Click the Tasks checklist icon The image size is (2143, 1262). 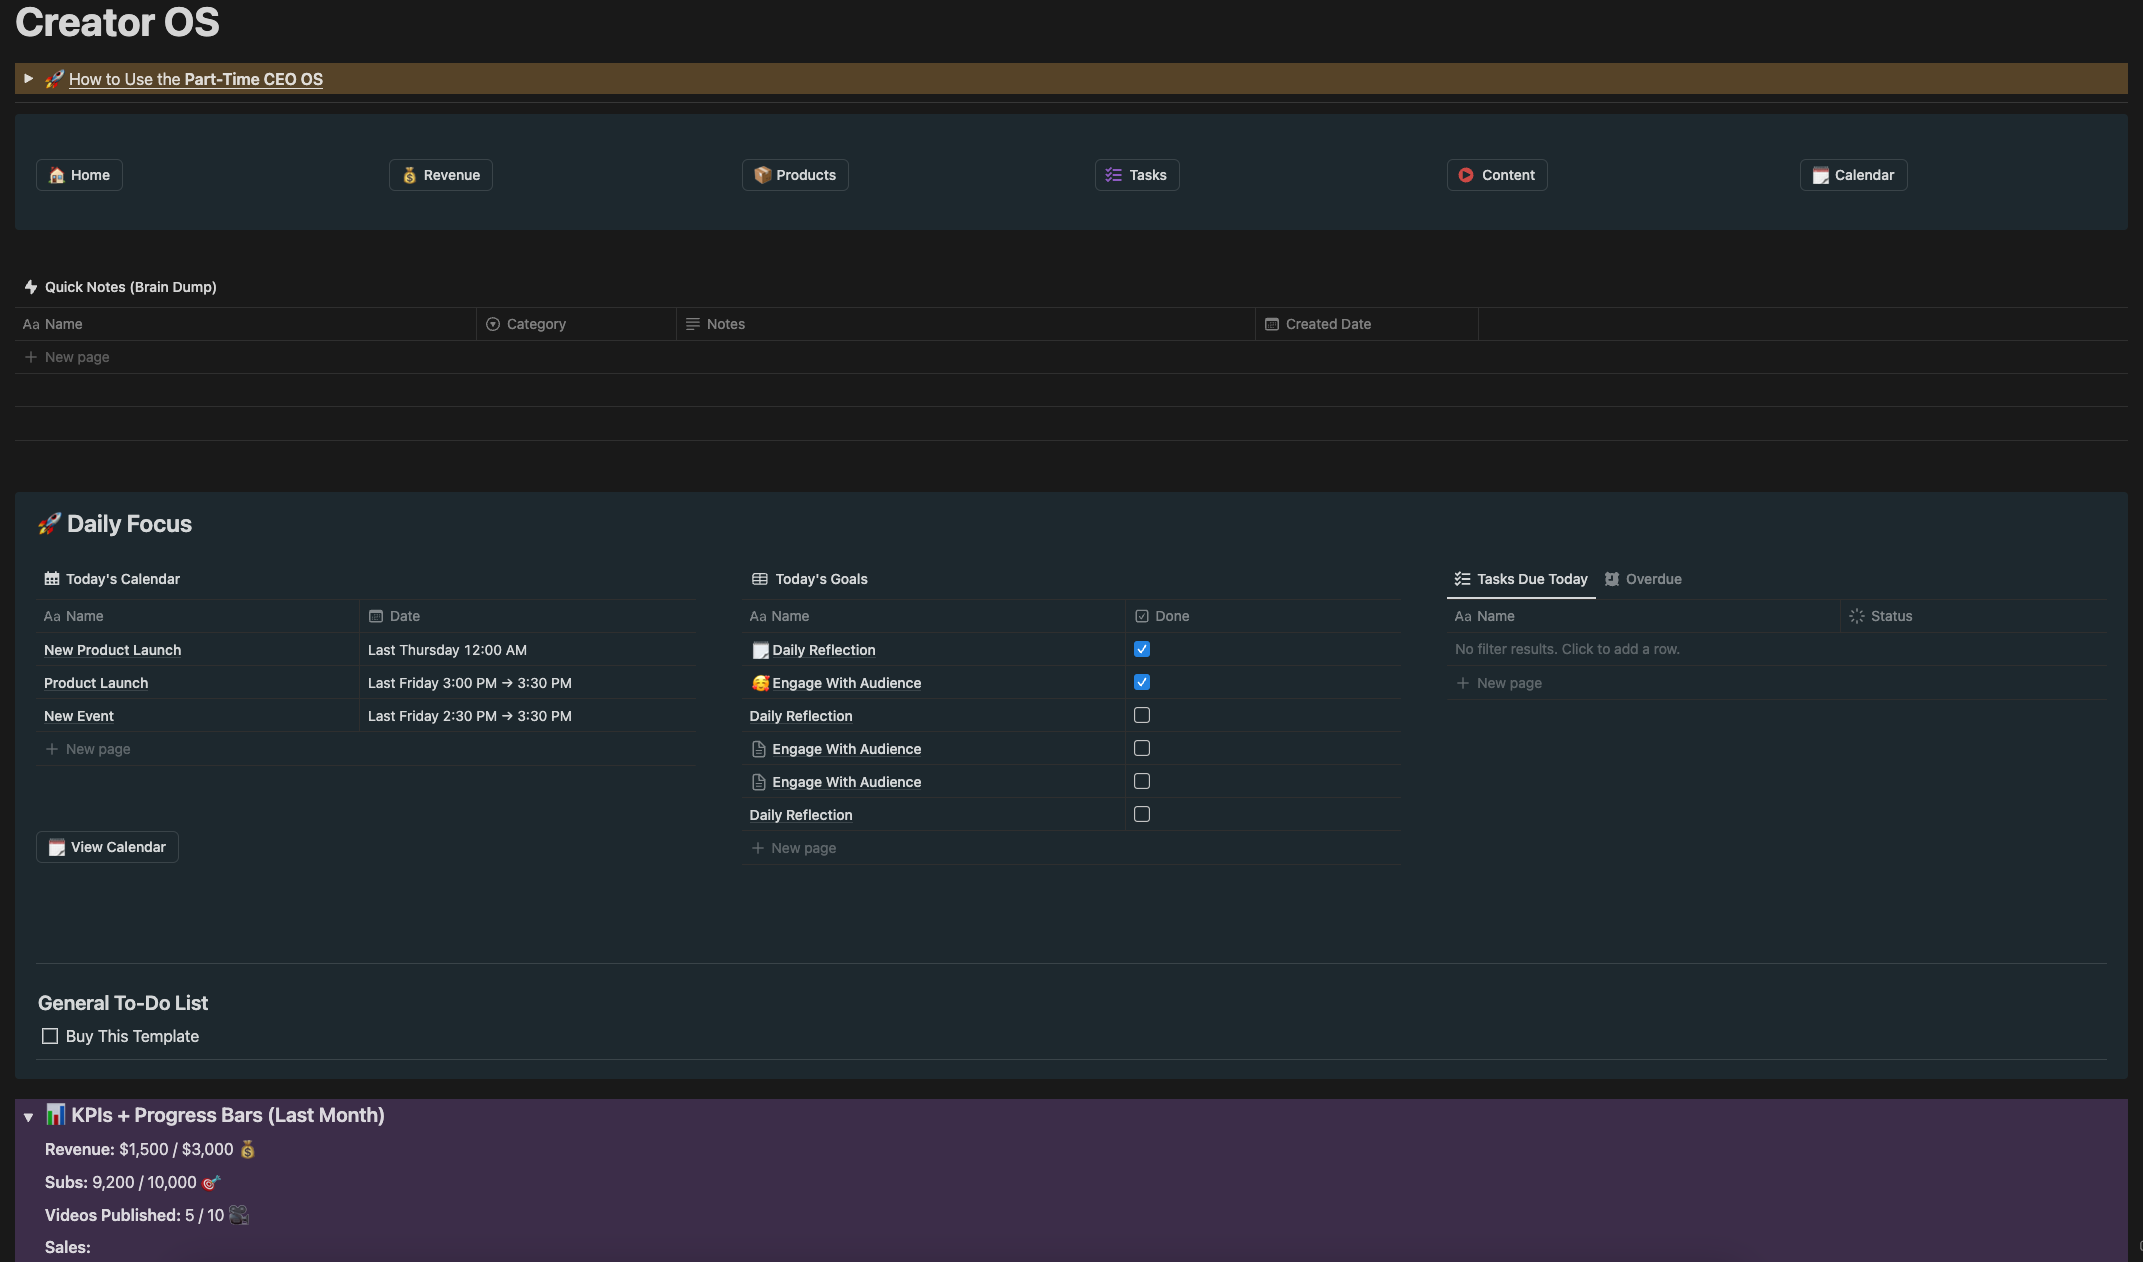coord(1112,175)
